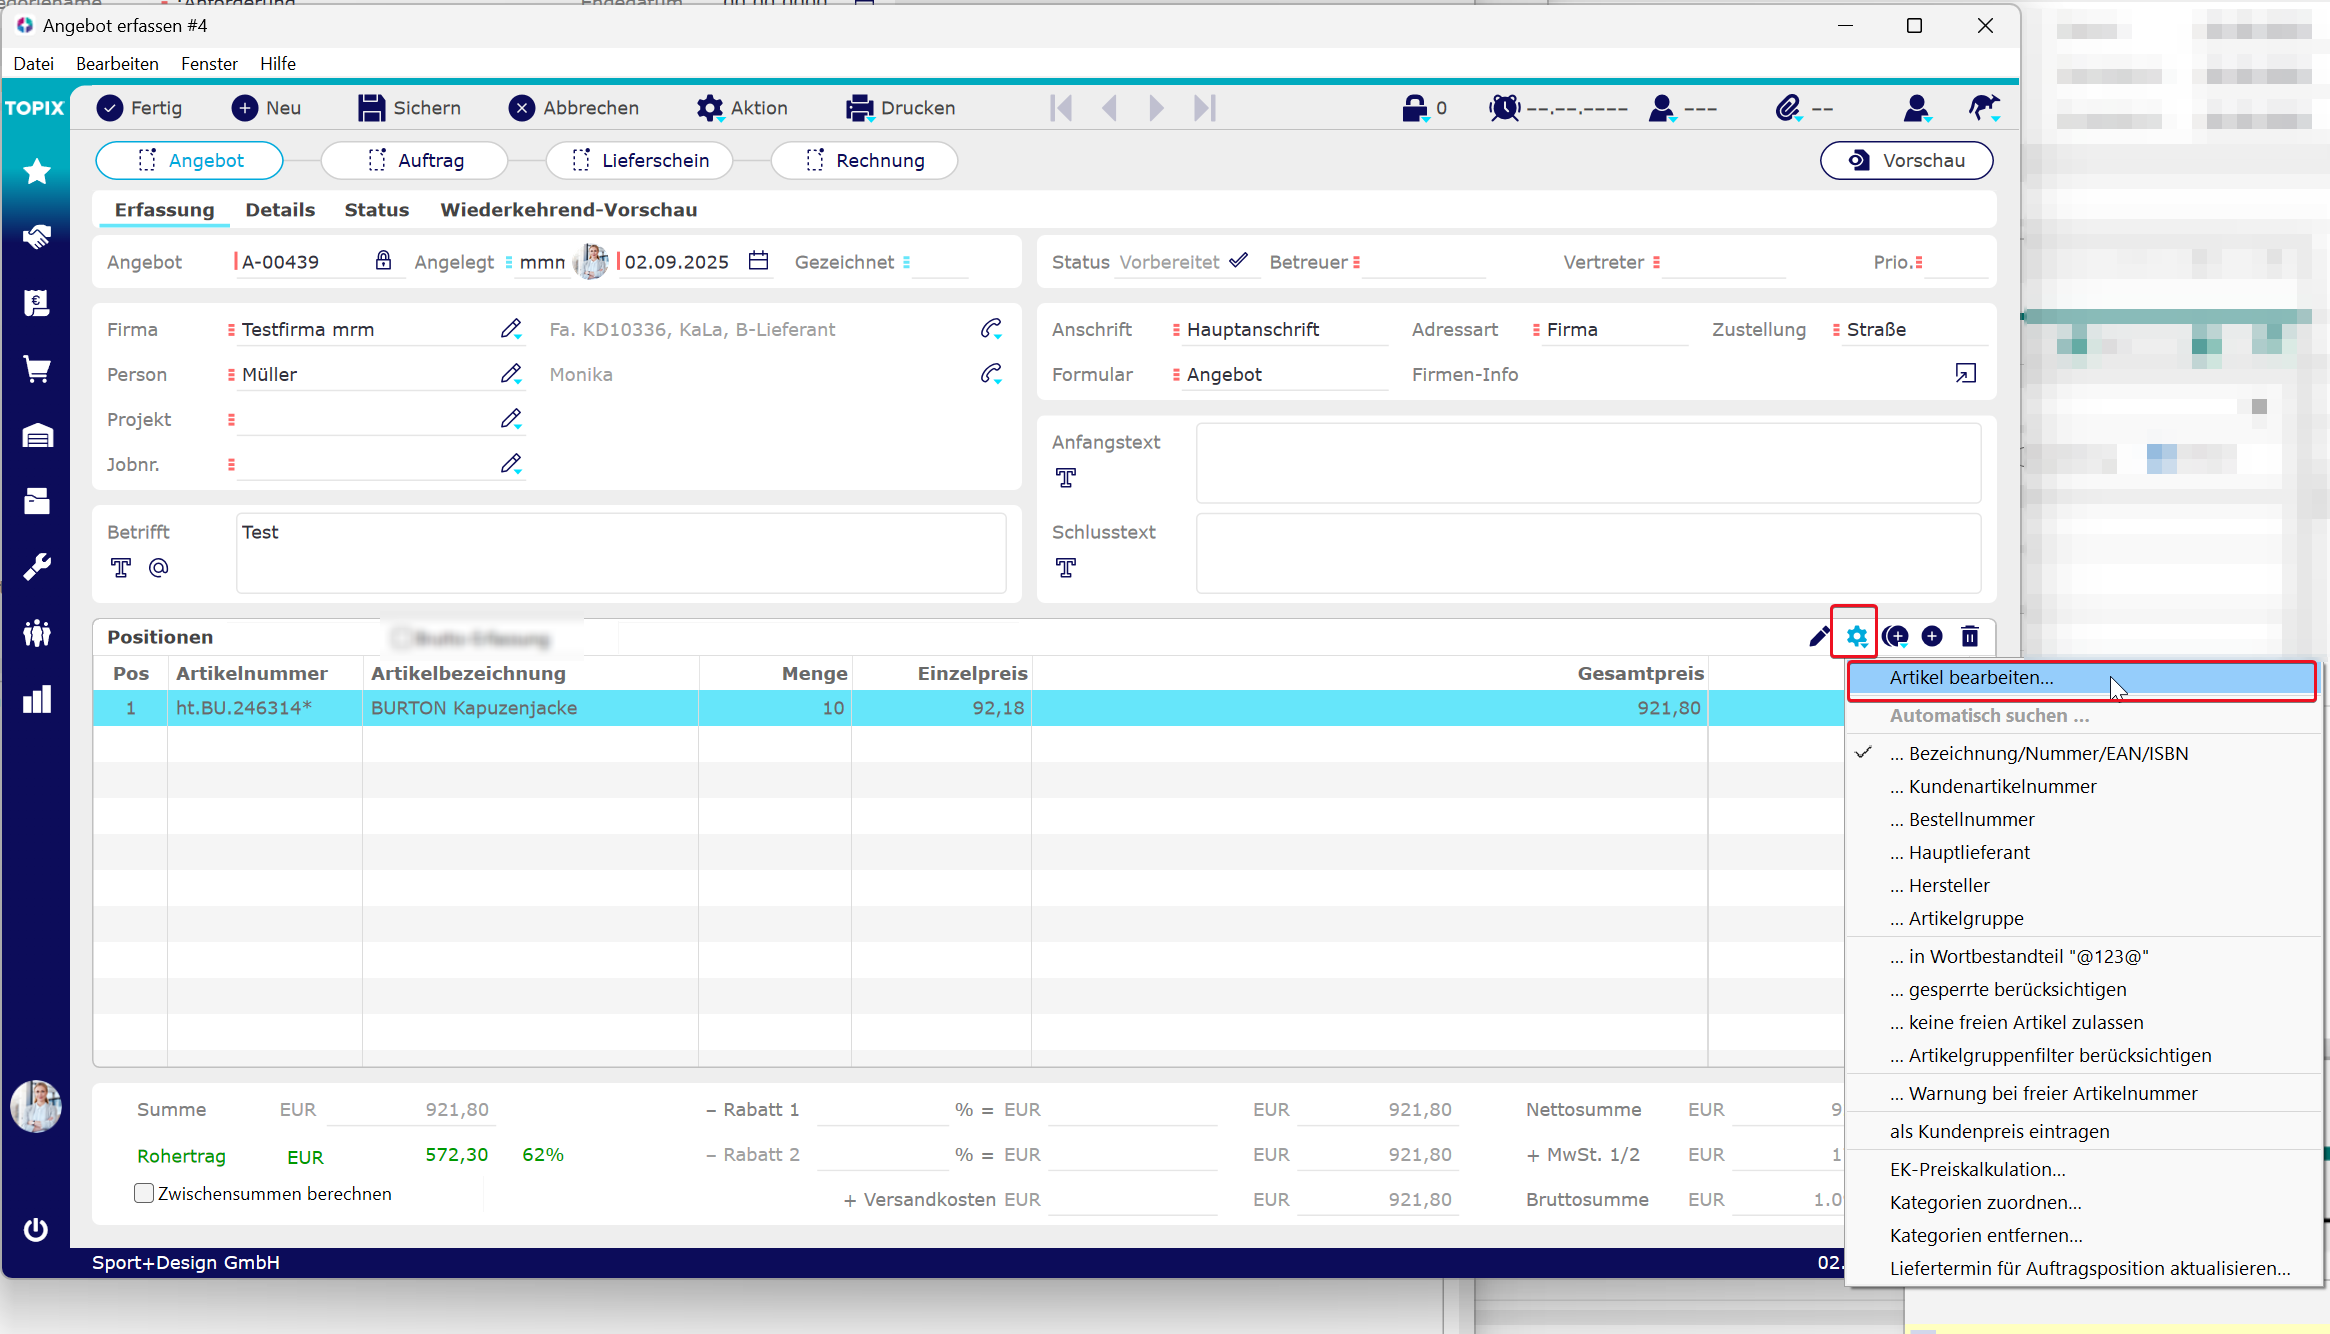2330x1334 pixels.
Task: Choose Artikel bearbeiten... menu entry
Action: click(2081, 678)
